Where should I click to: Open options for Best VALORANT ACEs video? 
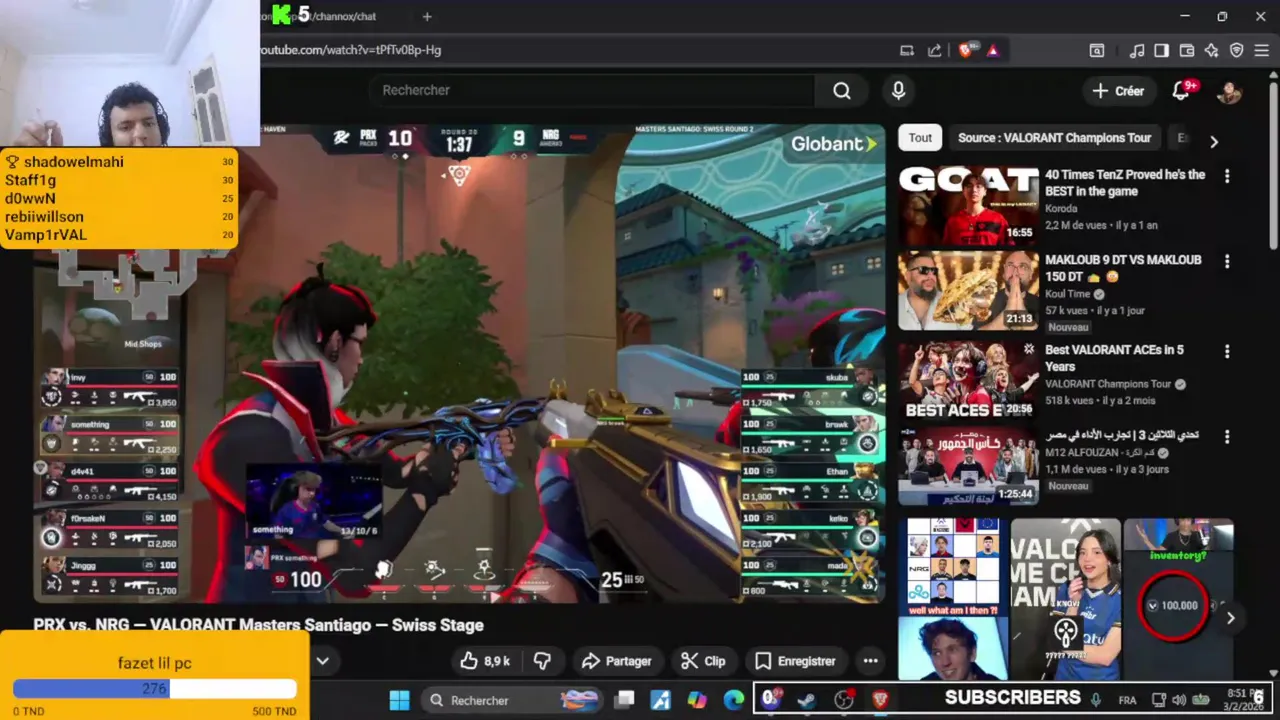click(1227, 352)
